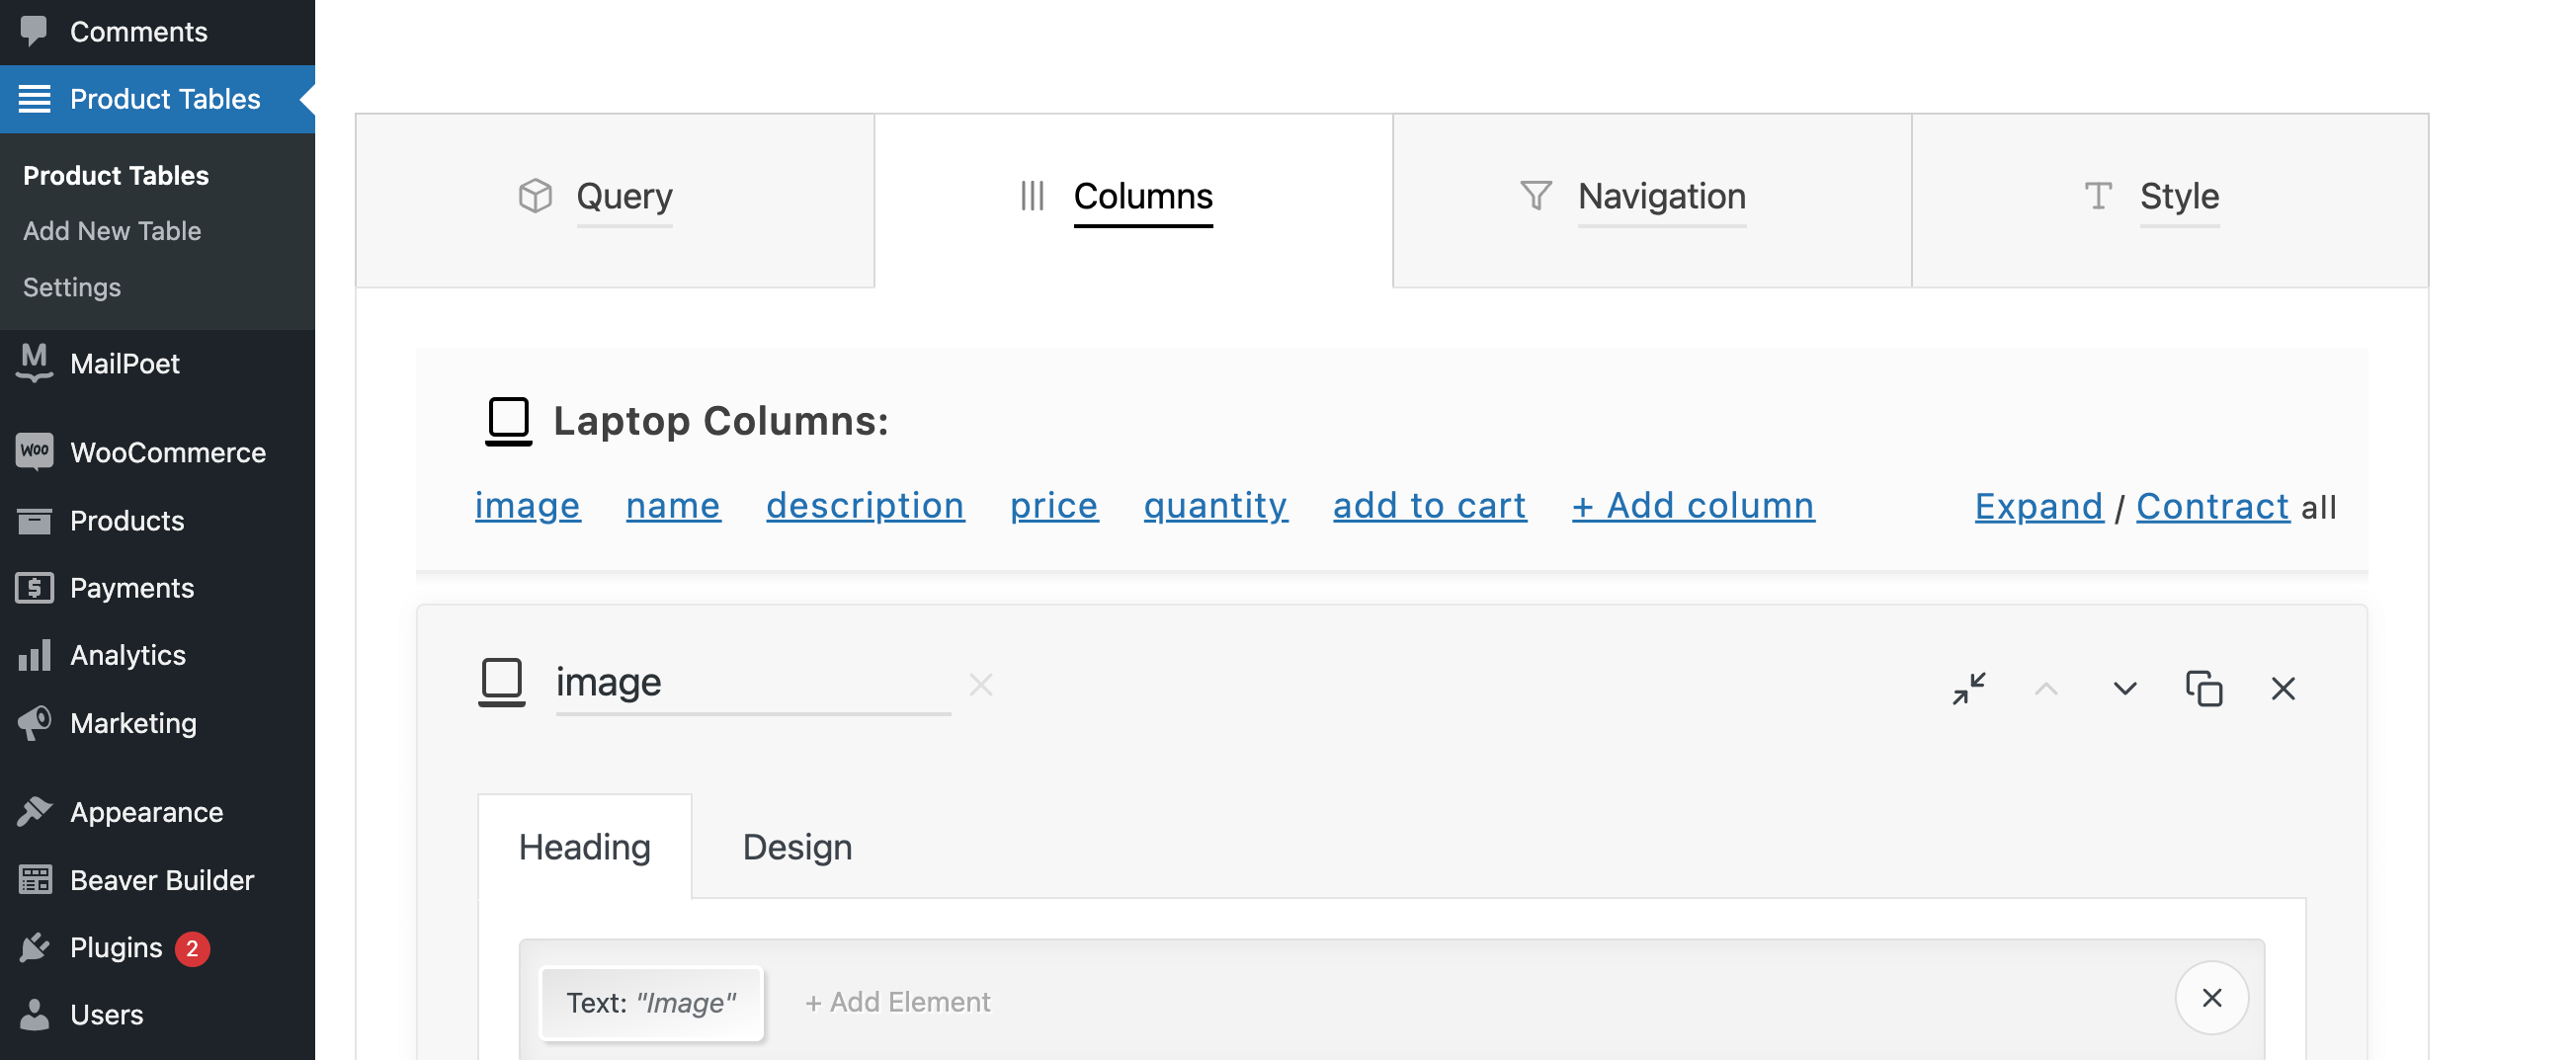This screenshot has width=2576, height=1060.
Task: Duplicate the image column
Action: [x=2204, y=688]
